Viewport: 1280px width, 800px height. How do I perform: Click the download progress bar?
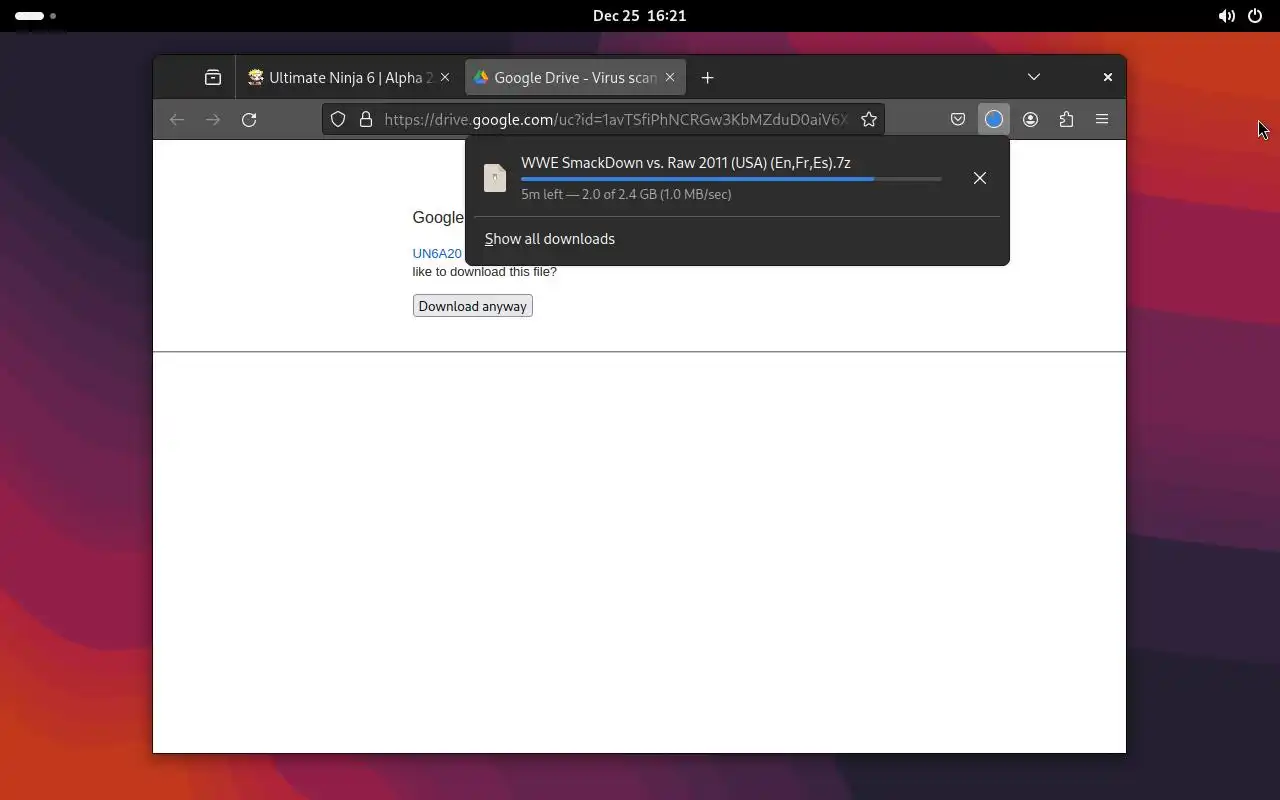pos(731,179)
